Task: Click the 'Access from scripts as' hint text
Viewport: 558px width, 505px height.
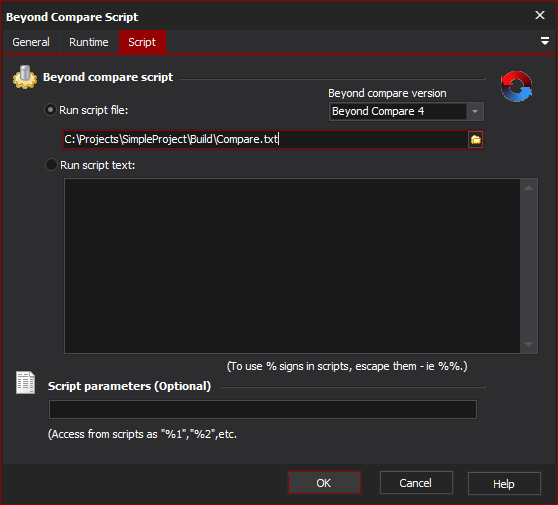Action: coord(142,434)
